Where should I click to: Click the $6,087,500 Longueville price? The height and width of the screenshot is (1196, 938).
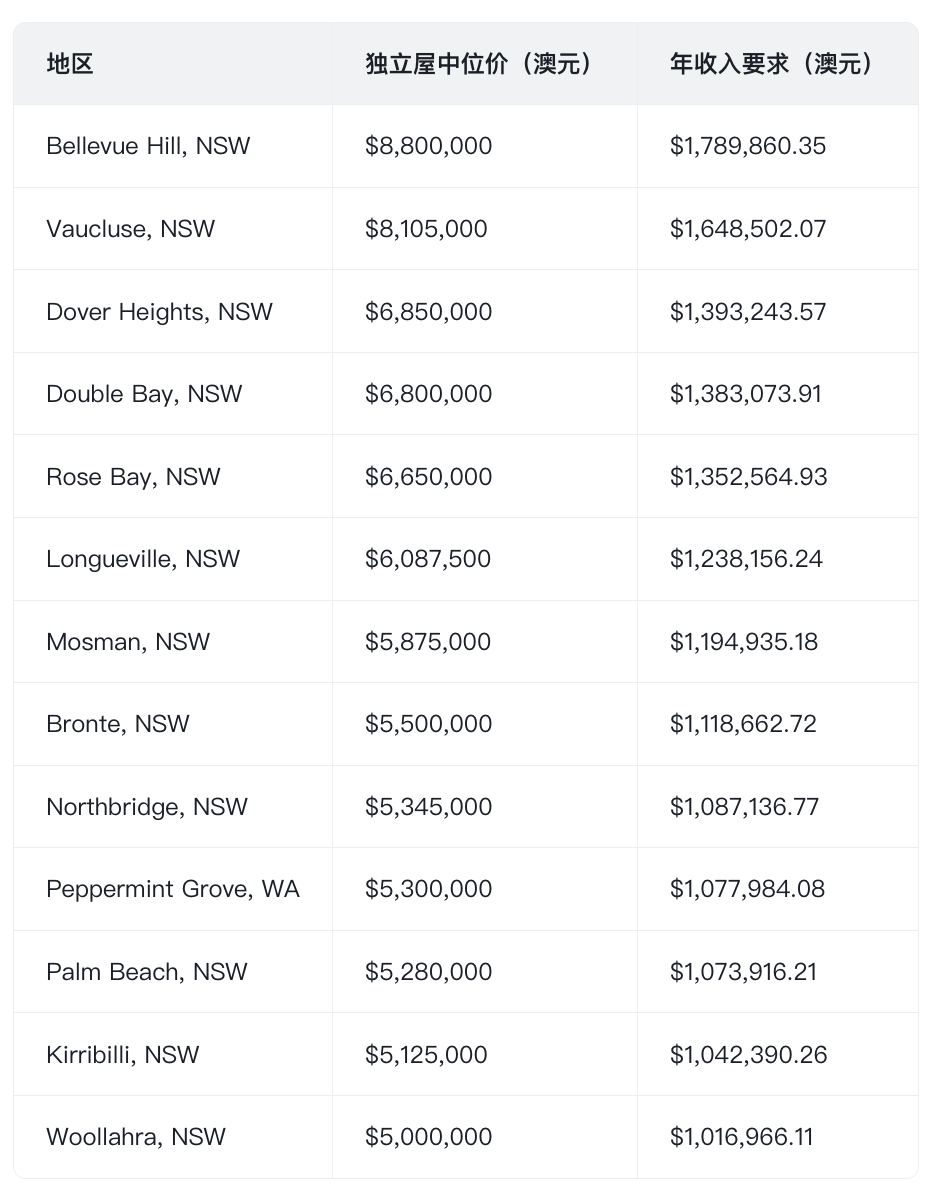click(428, 559)
